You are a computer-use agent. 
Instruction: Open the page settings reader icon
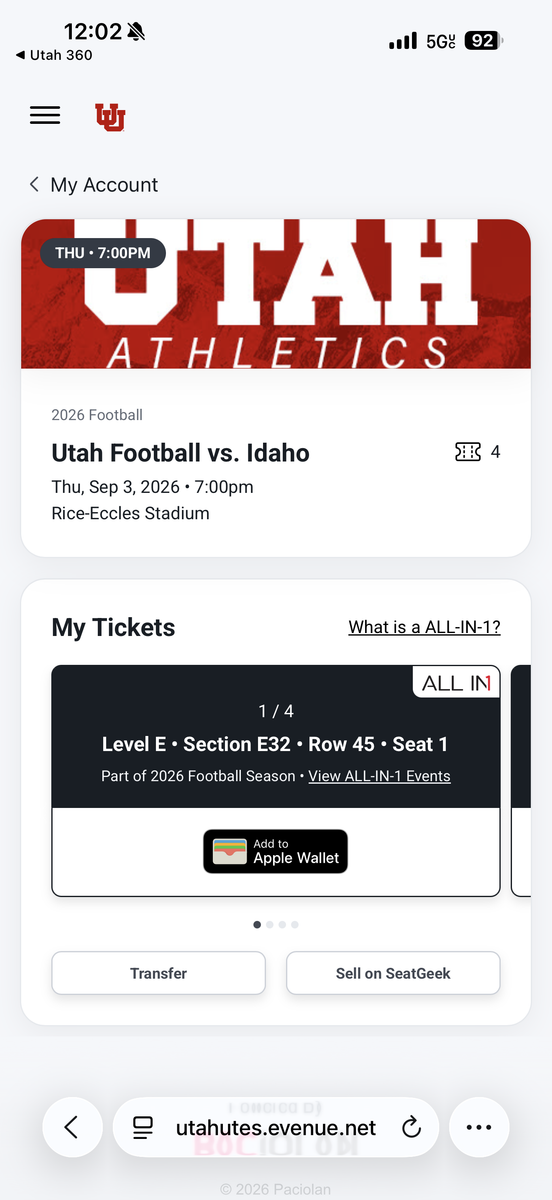click(x=143, y=1128)
